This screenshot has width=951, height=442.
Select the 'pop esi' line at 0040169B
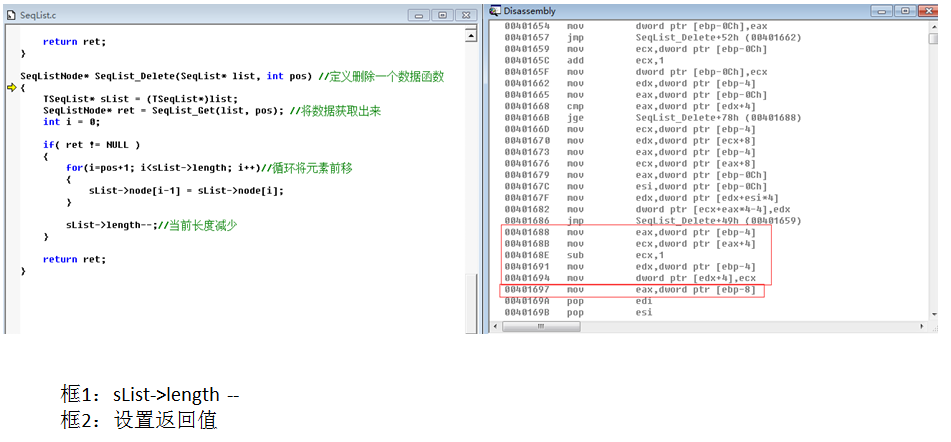coord(579,312)
